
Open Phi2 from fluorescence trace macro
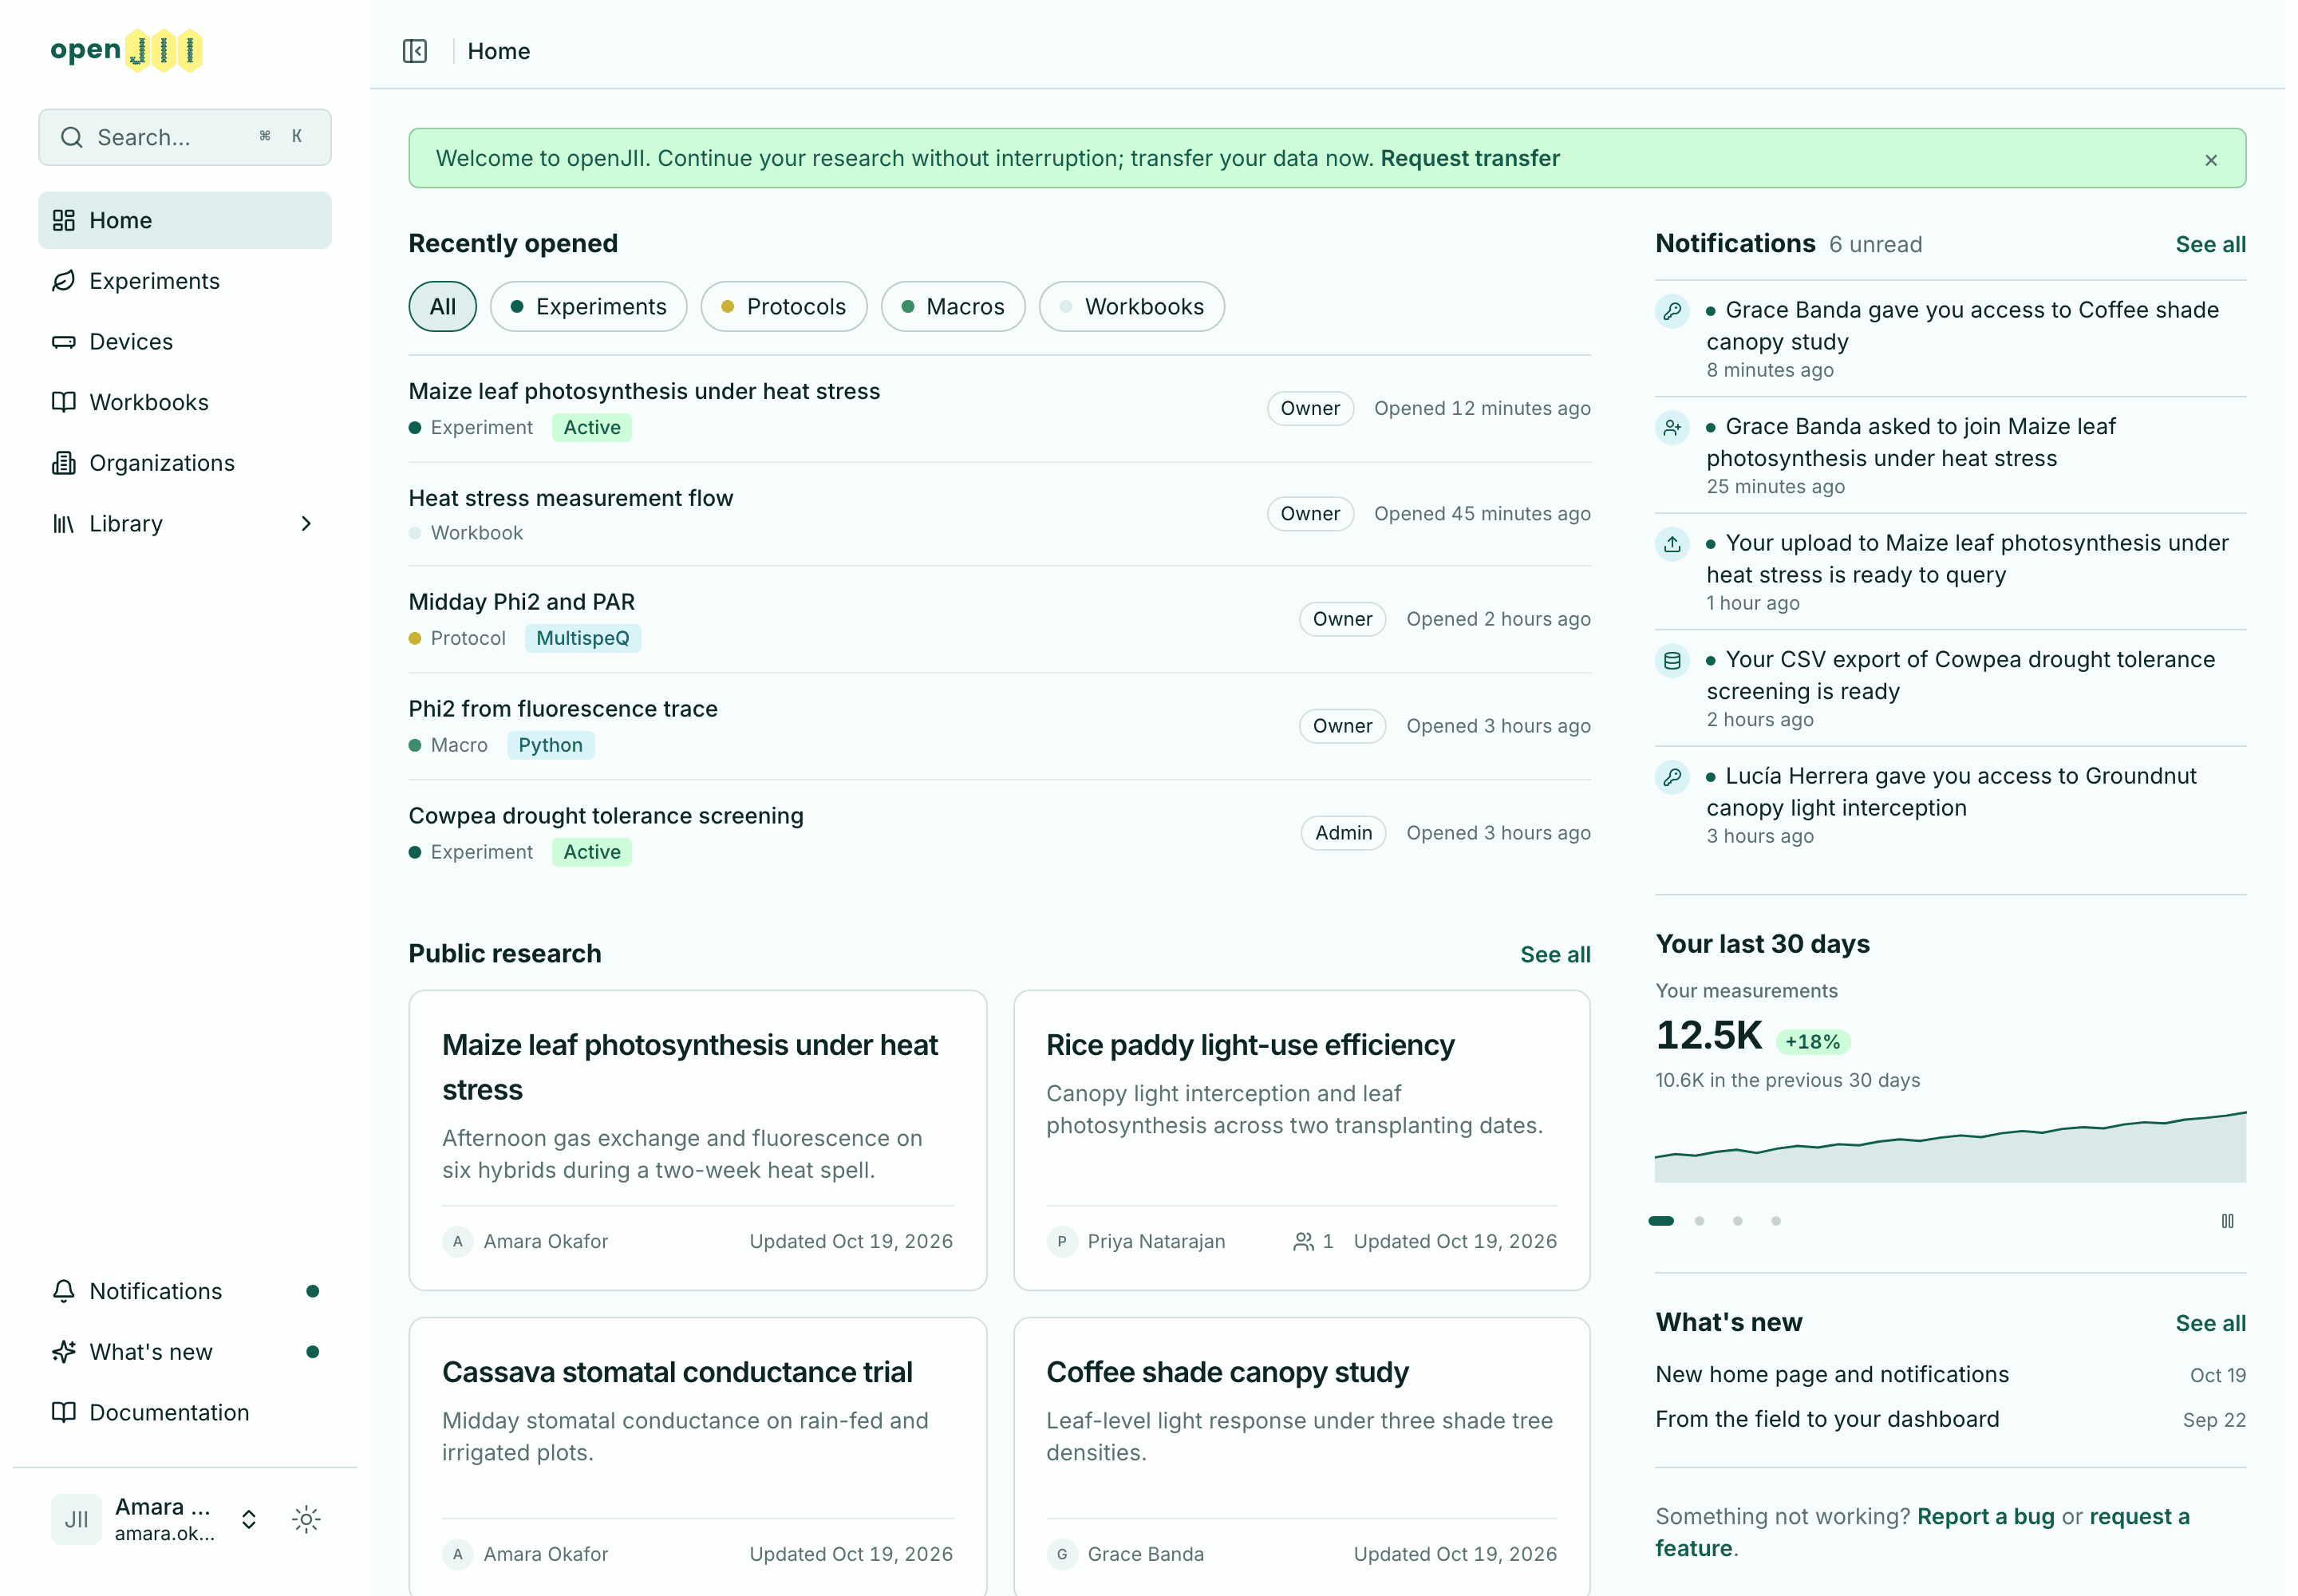[x=999, y=726]
